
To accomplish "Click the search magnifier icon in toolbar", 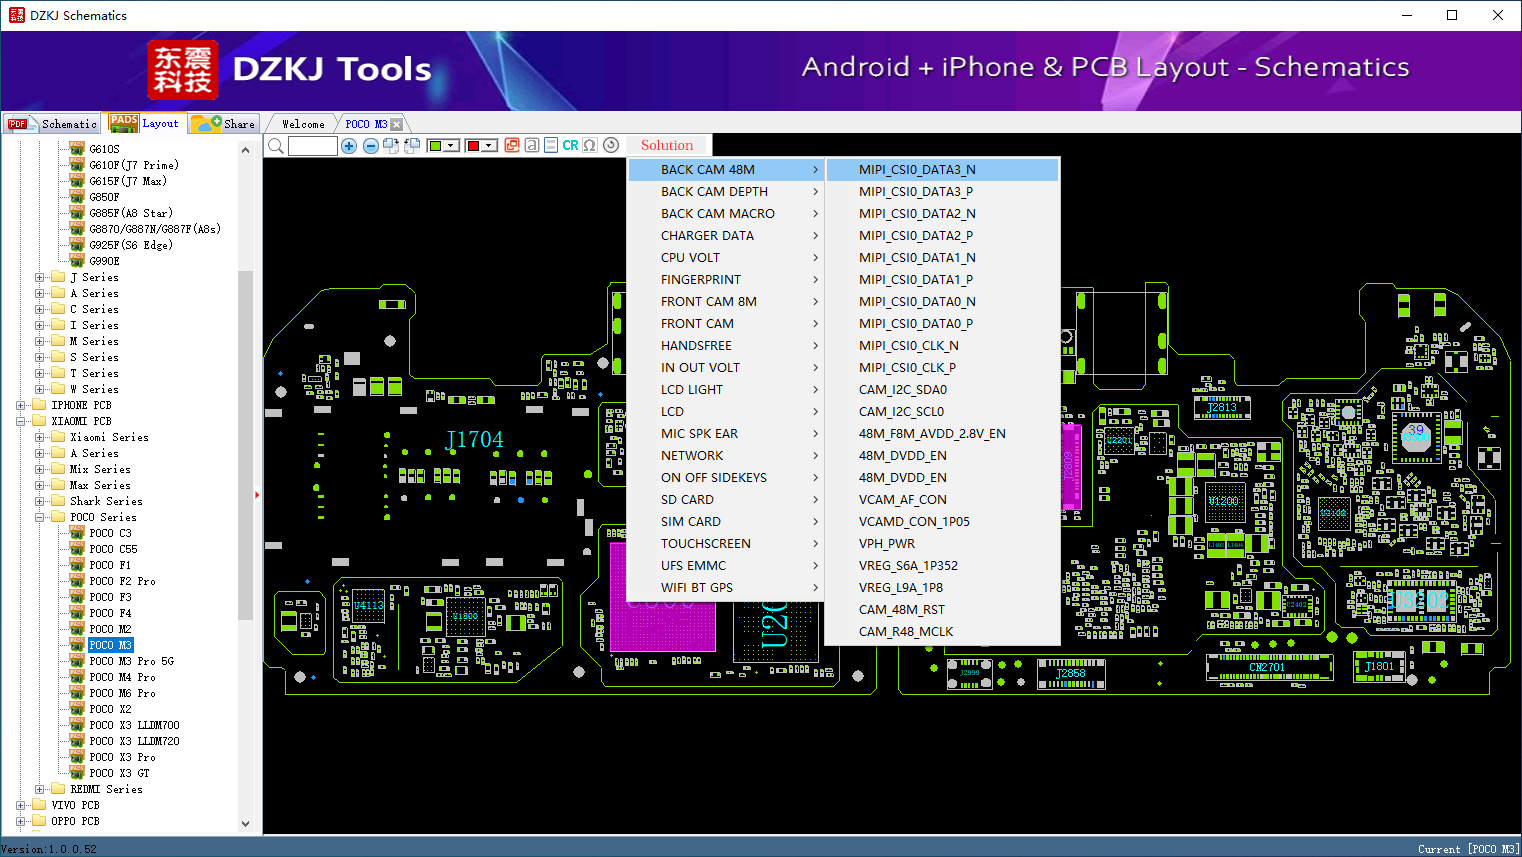I will 276,146.
